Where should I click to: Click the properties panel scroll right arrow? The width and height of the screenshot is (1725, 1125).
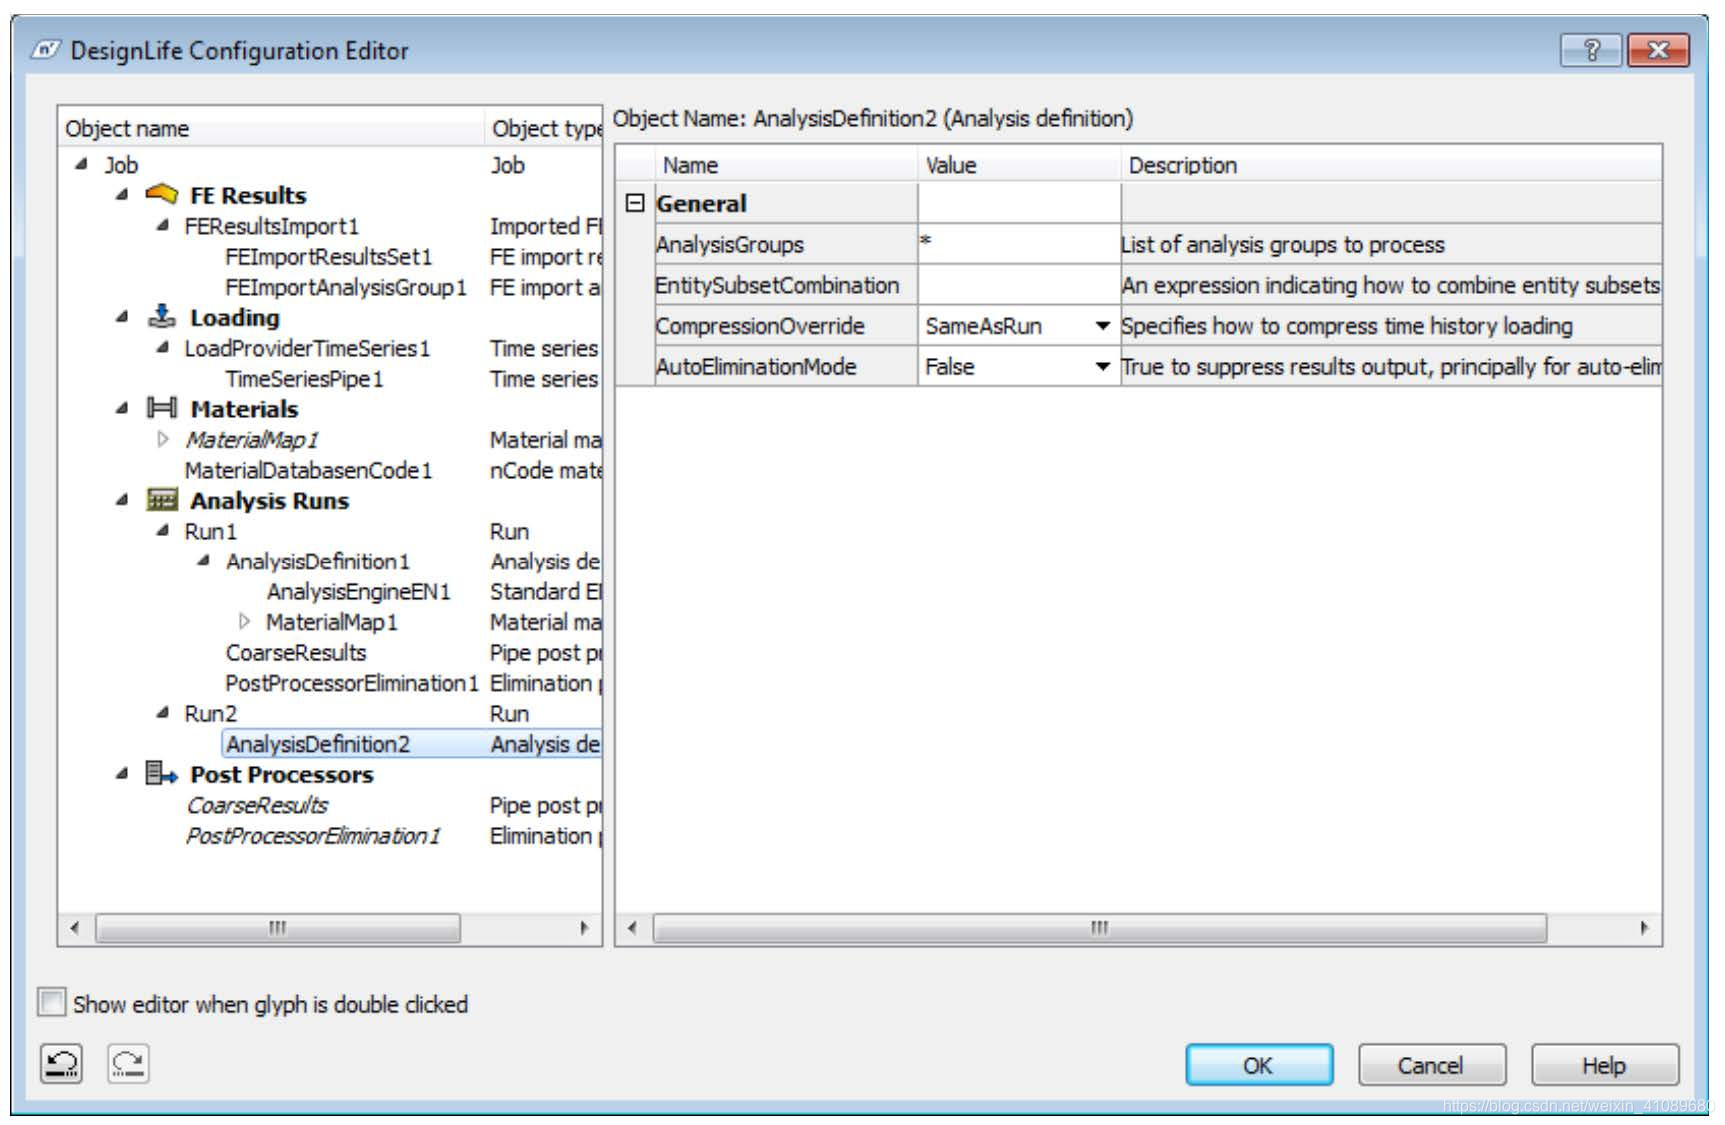click(1644, 928)
